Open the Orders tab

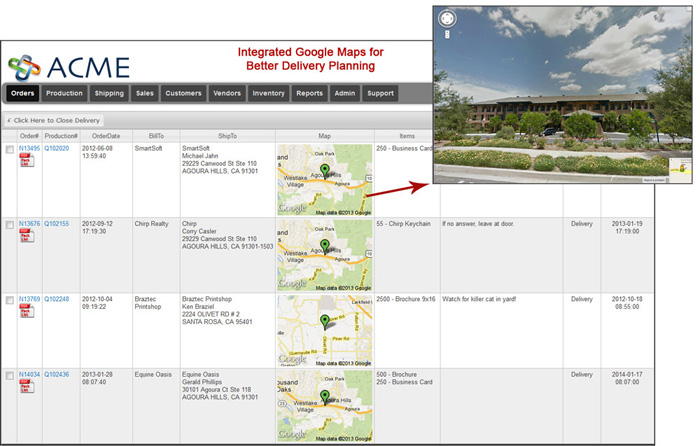pos(23,93)
